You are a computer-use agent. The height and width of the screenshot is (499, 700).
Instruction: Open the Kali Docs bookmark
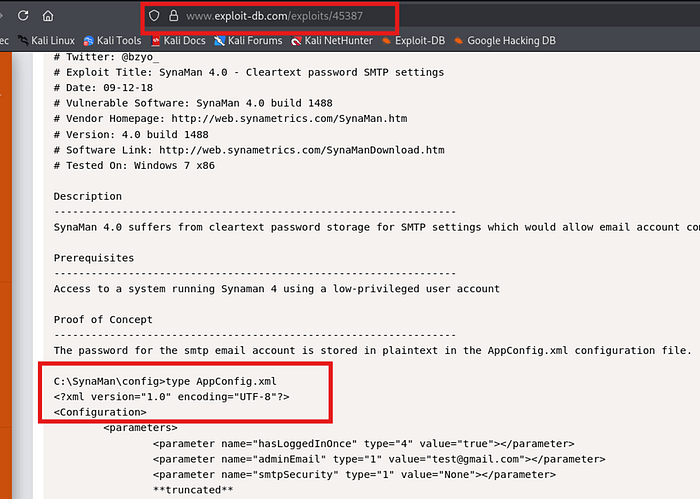(x=178, y=41)
